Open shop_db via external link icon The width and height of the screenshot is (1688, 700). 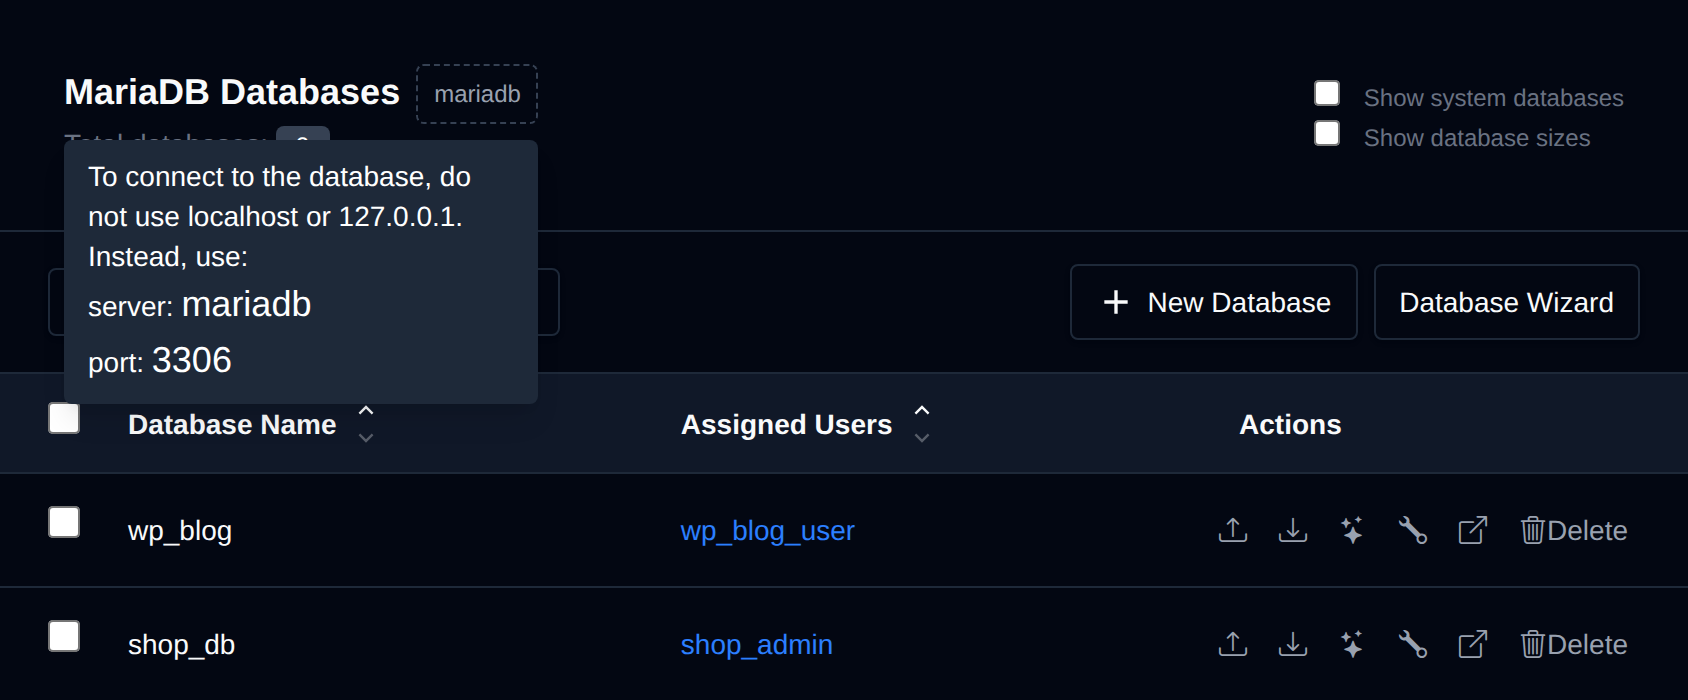(x=1473, y=644)
